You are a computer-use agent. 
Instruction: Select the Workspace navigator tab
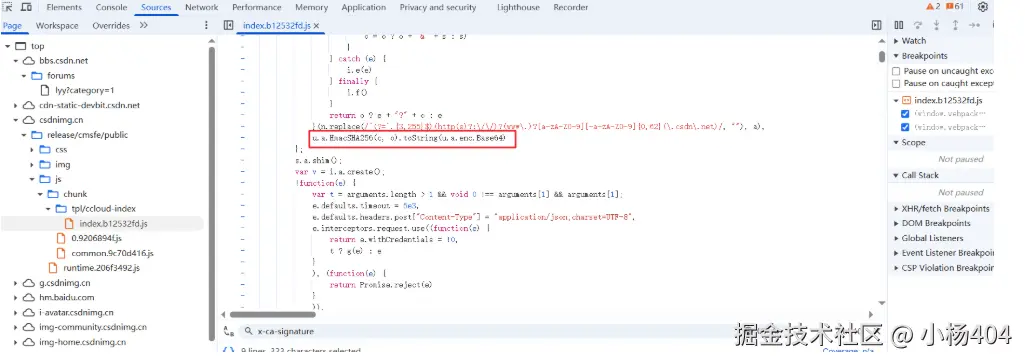(57, 25)
